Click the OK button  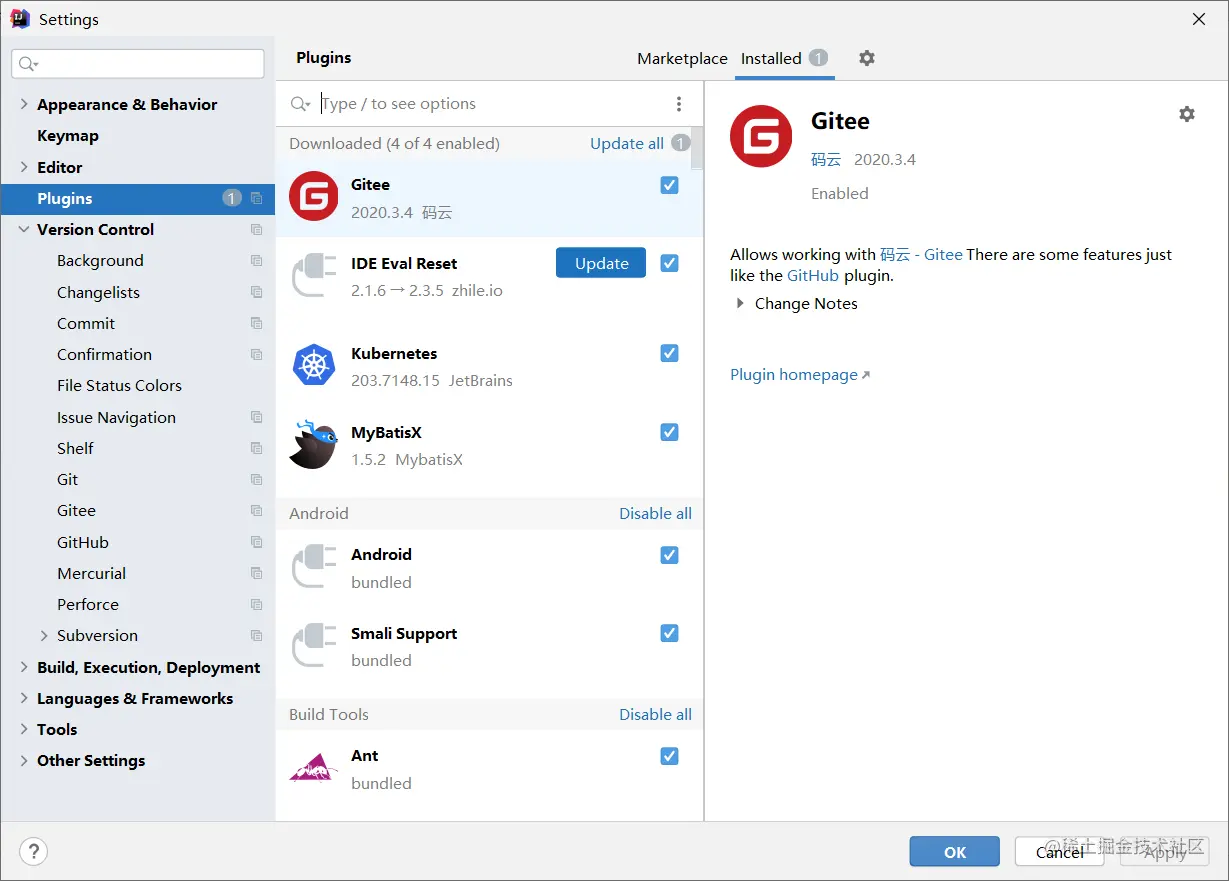[x=954, y=851]
